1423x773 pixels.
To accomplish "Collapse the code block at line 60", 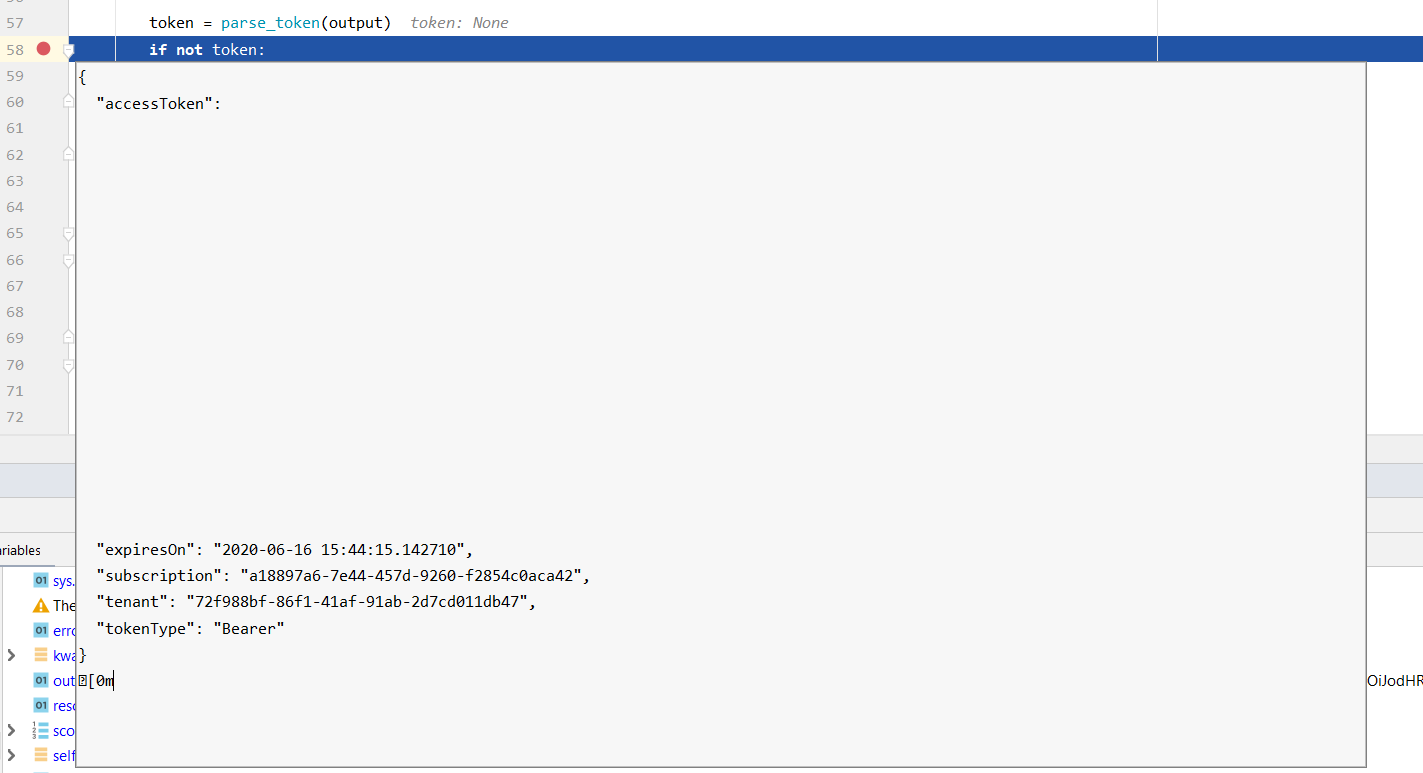I will pyautogui.click(x=68, y=101).
